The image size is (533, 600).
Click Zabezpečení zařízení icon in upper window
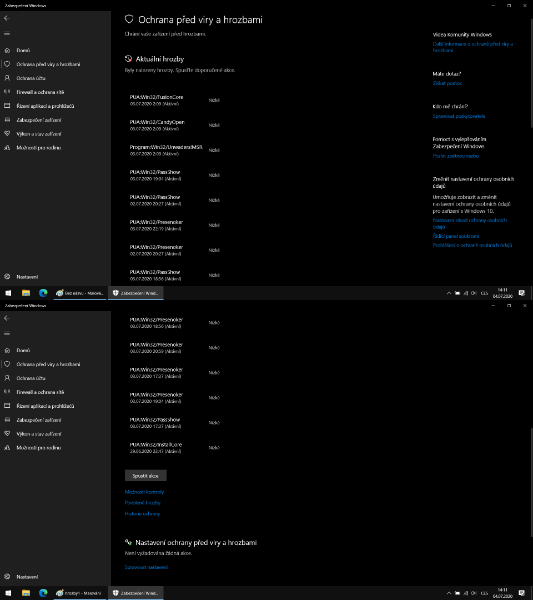tap(7, 120)
